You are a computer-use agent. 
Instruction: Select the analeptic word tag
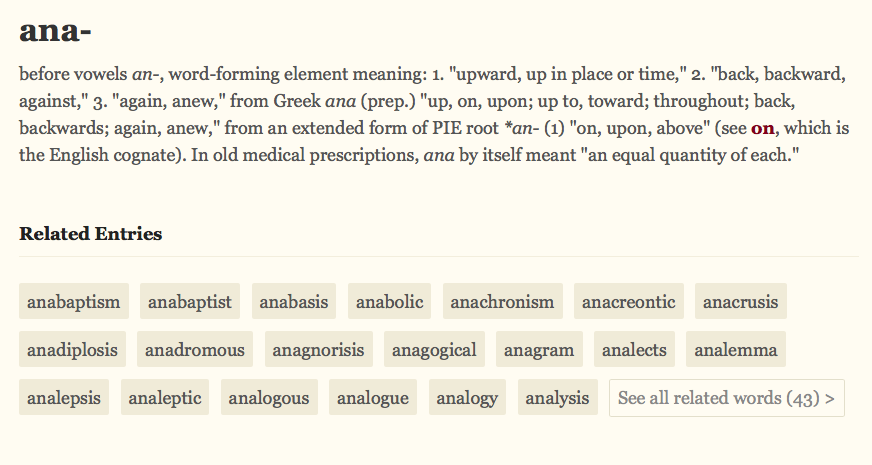pos(165,398)
